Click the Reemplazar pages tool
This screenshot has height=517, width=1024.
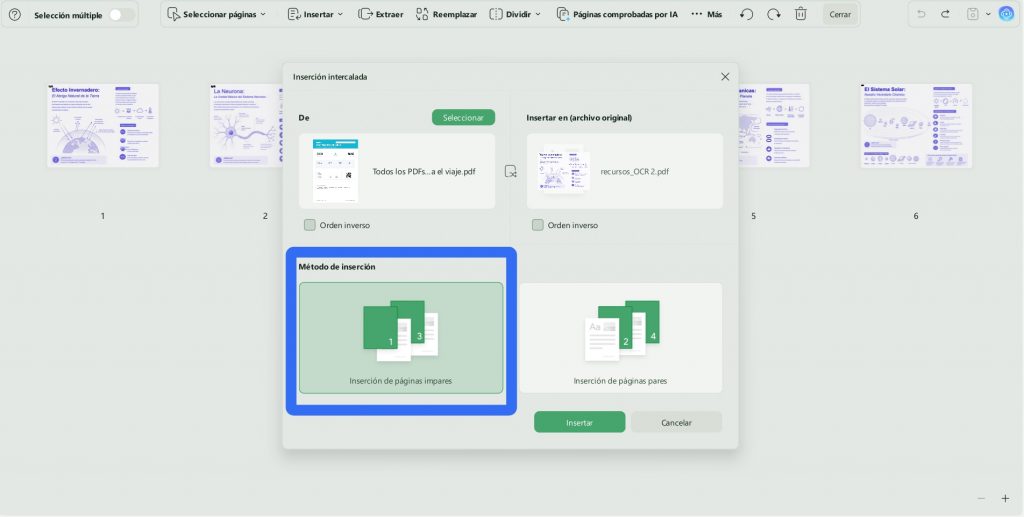pos(446,14)
